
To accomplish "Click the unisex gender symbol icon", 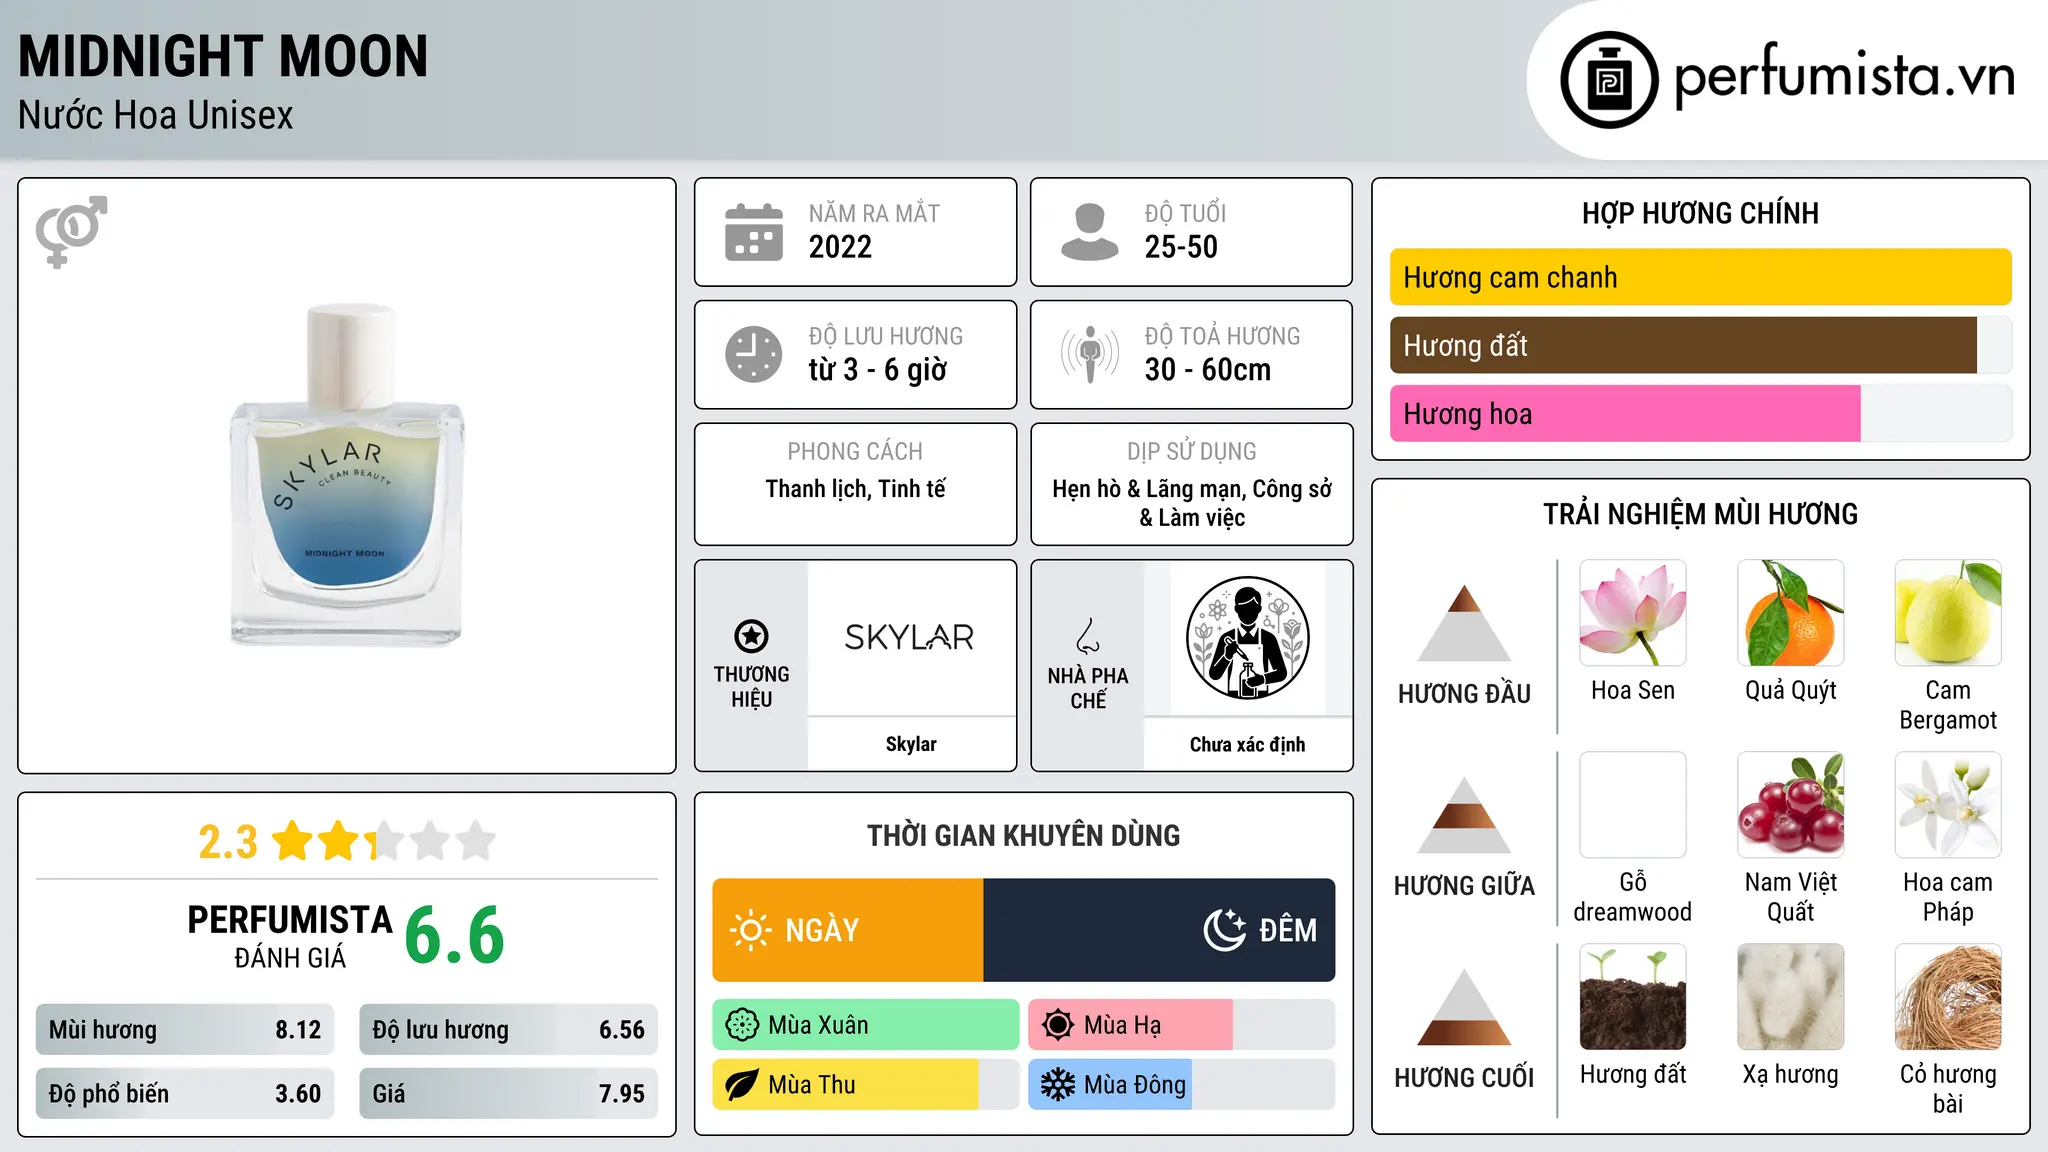I will [71, 231].
